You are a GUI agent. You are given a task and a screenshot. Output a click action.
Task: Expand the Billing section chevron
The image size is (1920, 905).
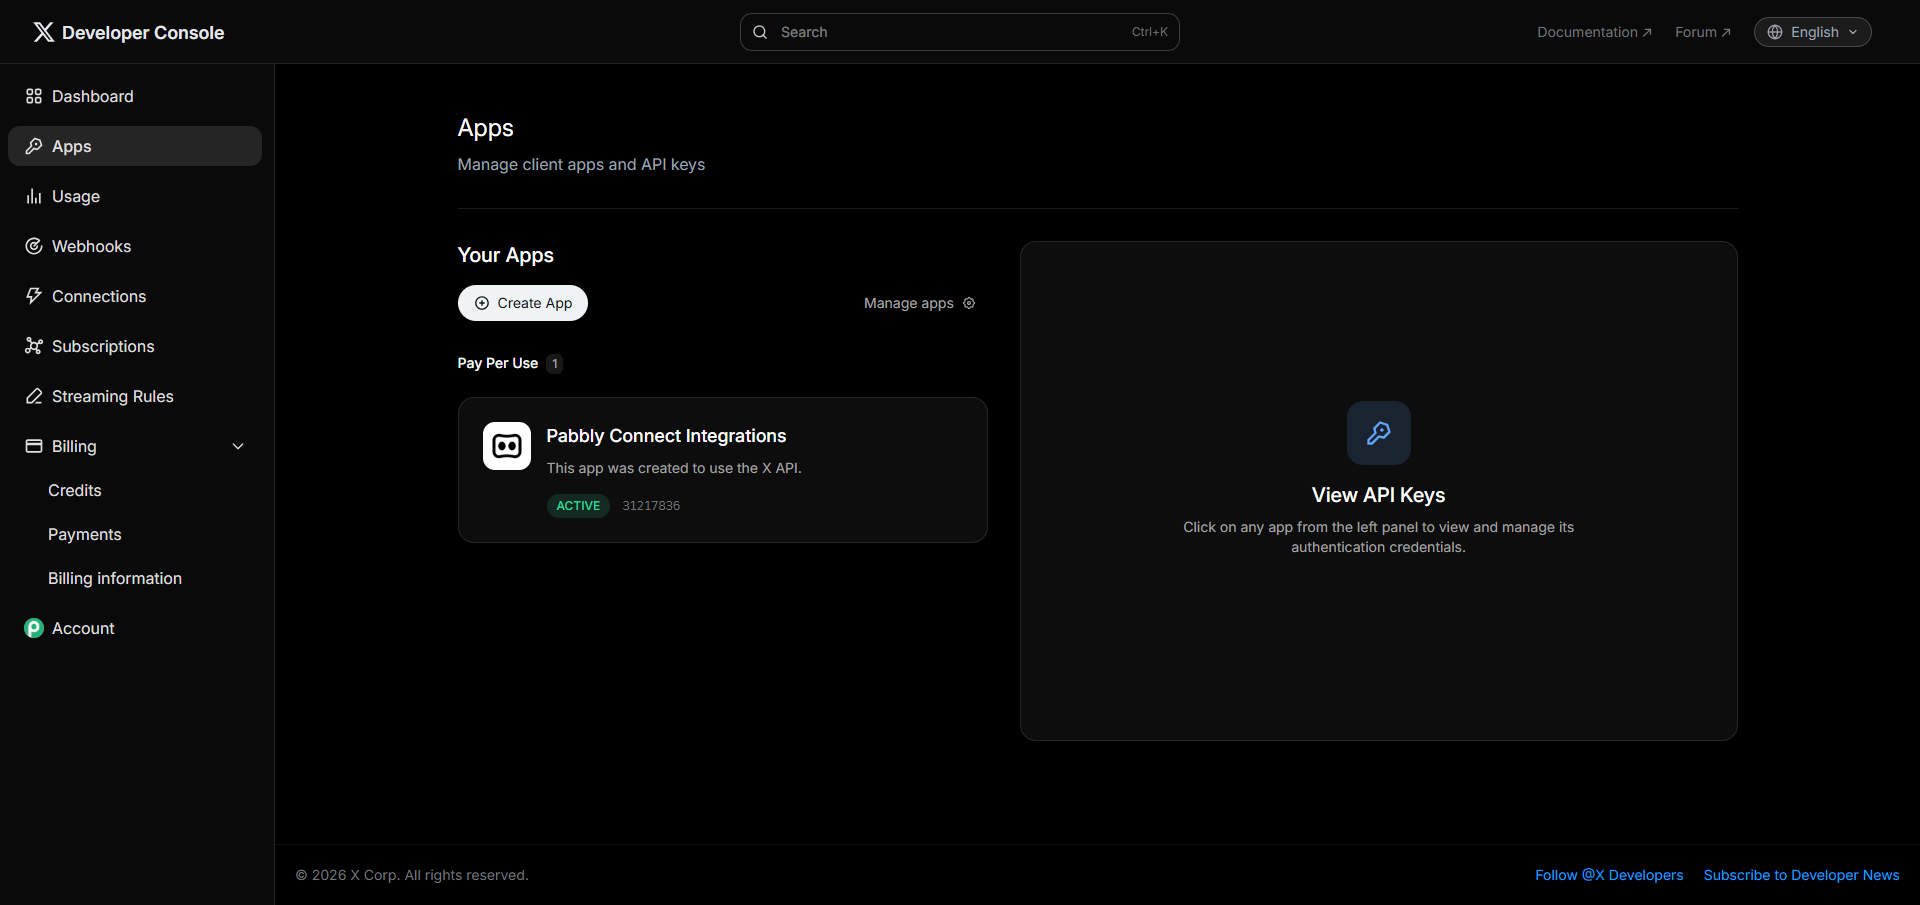coord(238,446)
